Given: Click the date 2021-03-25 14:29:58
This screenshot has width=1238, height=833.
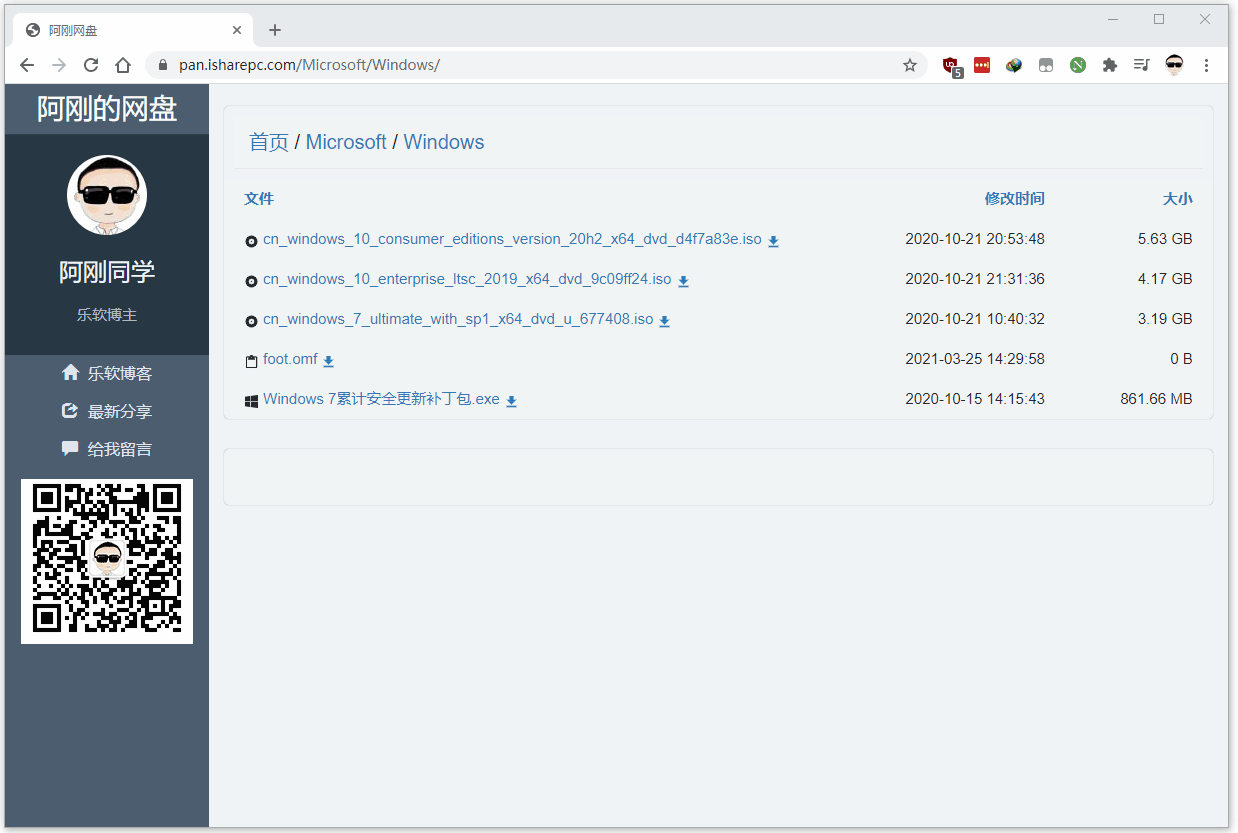Looking at the screenshot, I should (x=975, y=359).
